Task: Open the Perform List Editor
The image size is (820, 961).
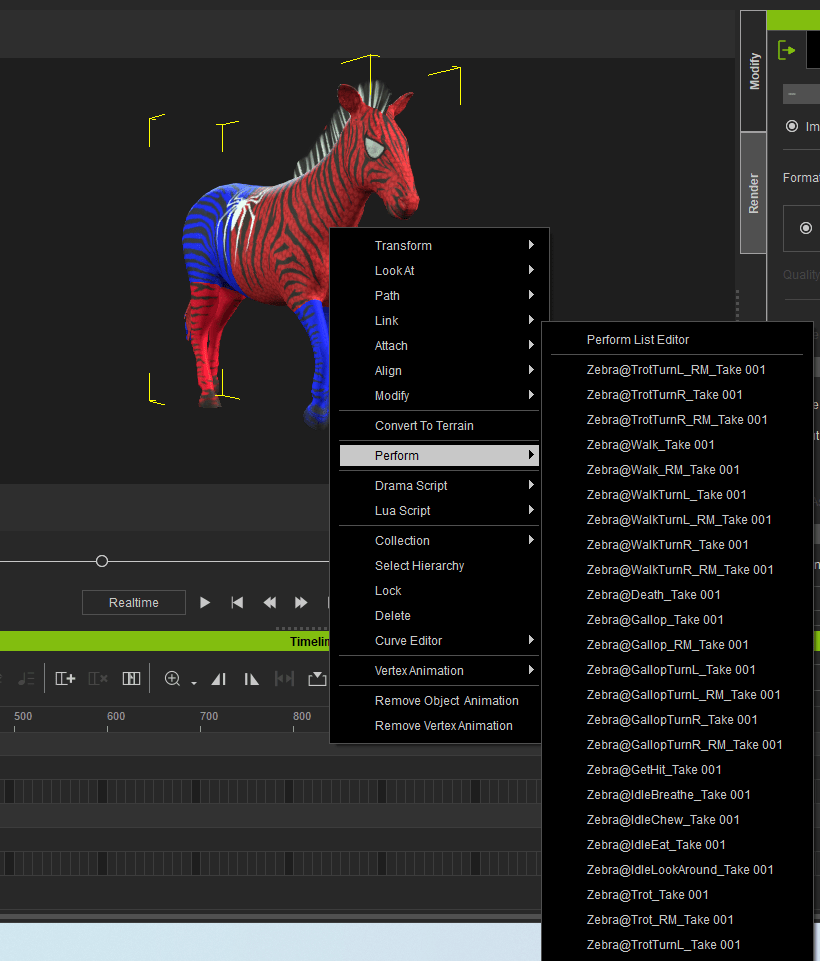Action: (639, 340)
